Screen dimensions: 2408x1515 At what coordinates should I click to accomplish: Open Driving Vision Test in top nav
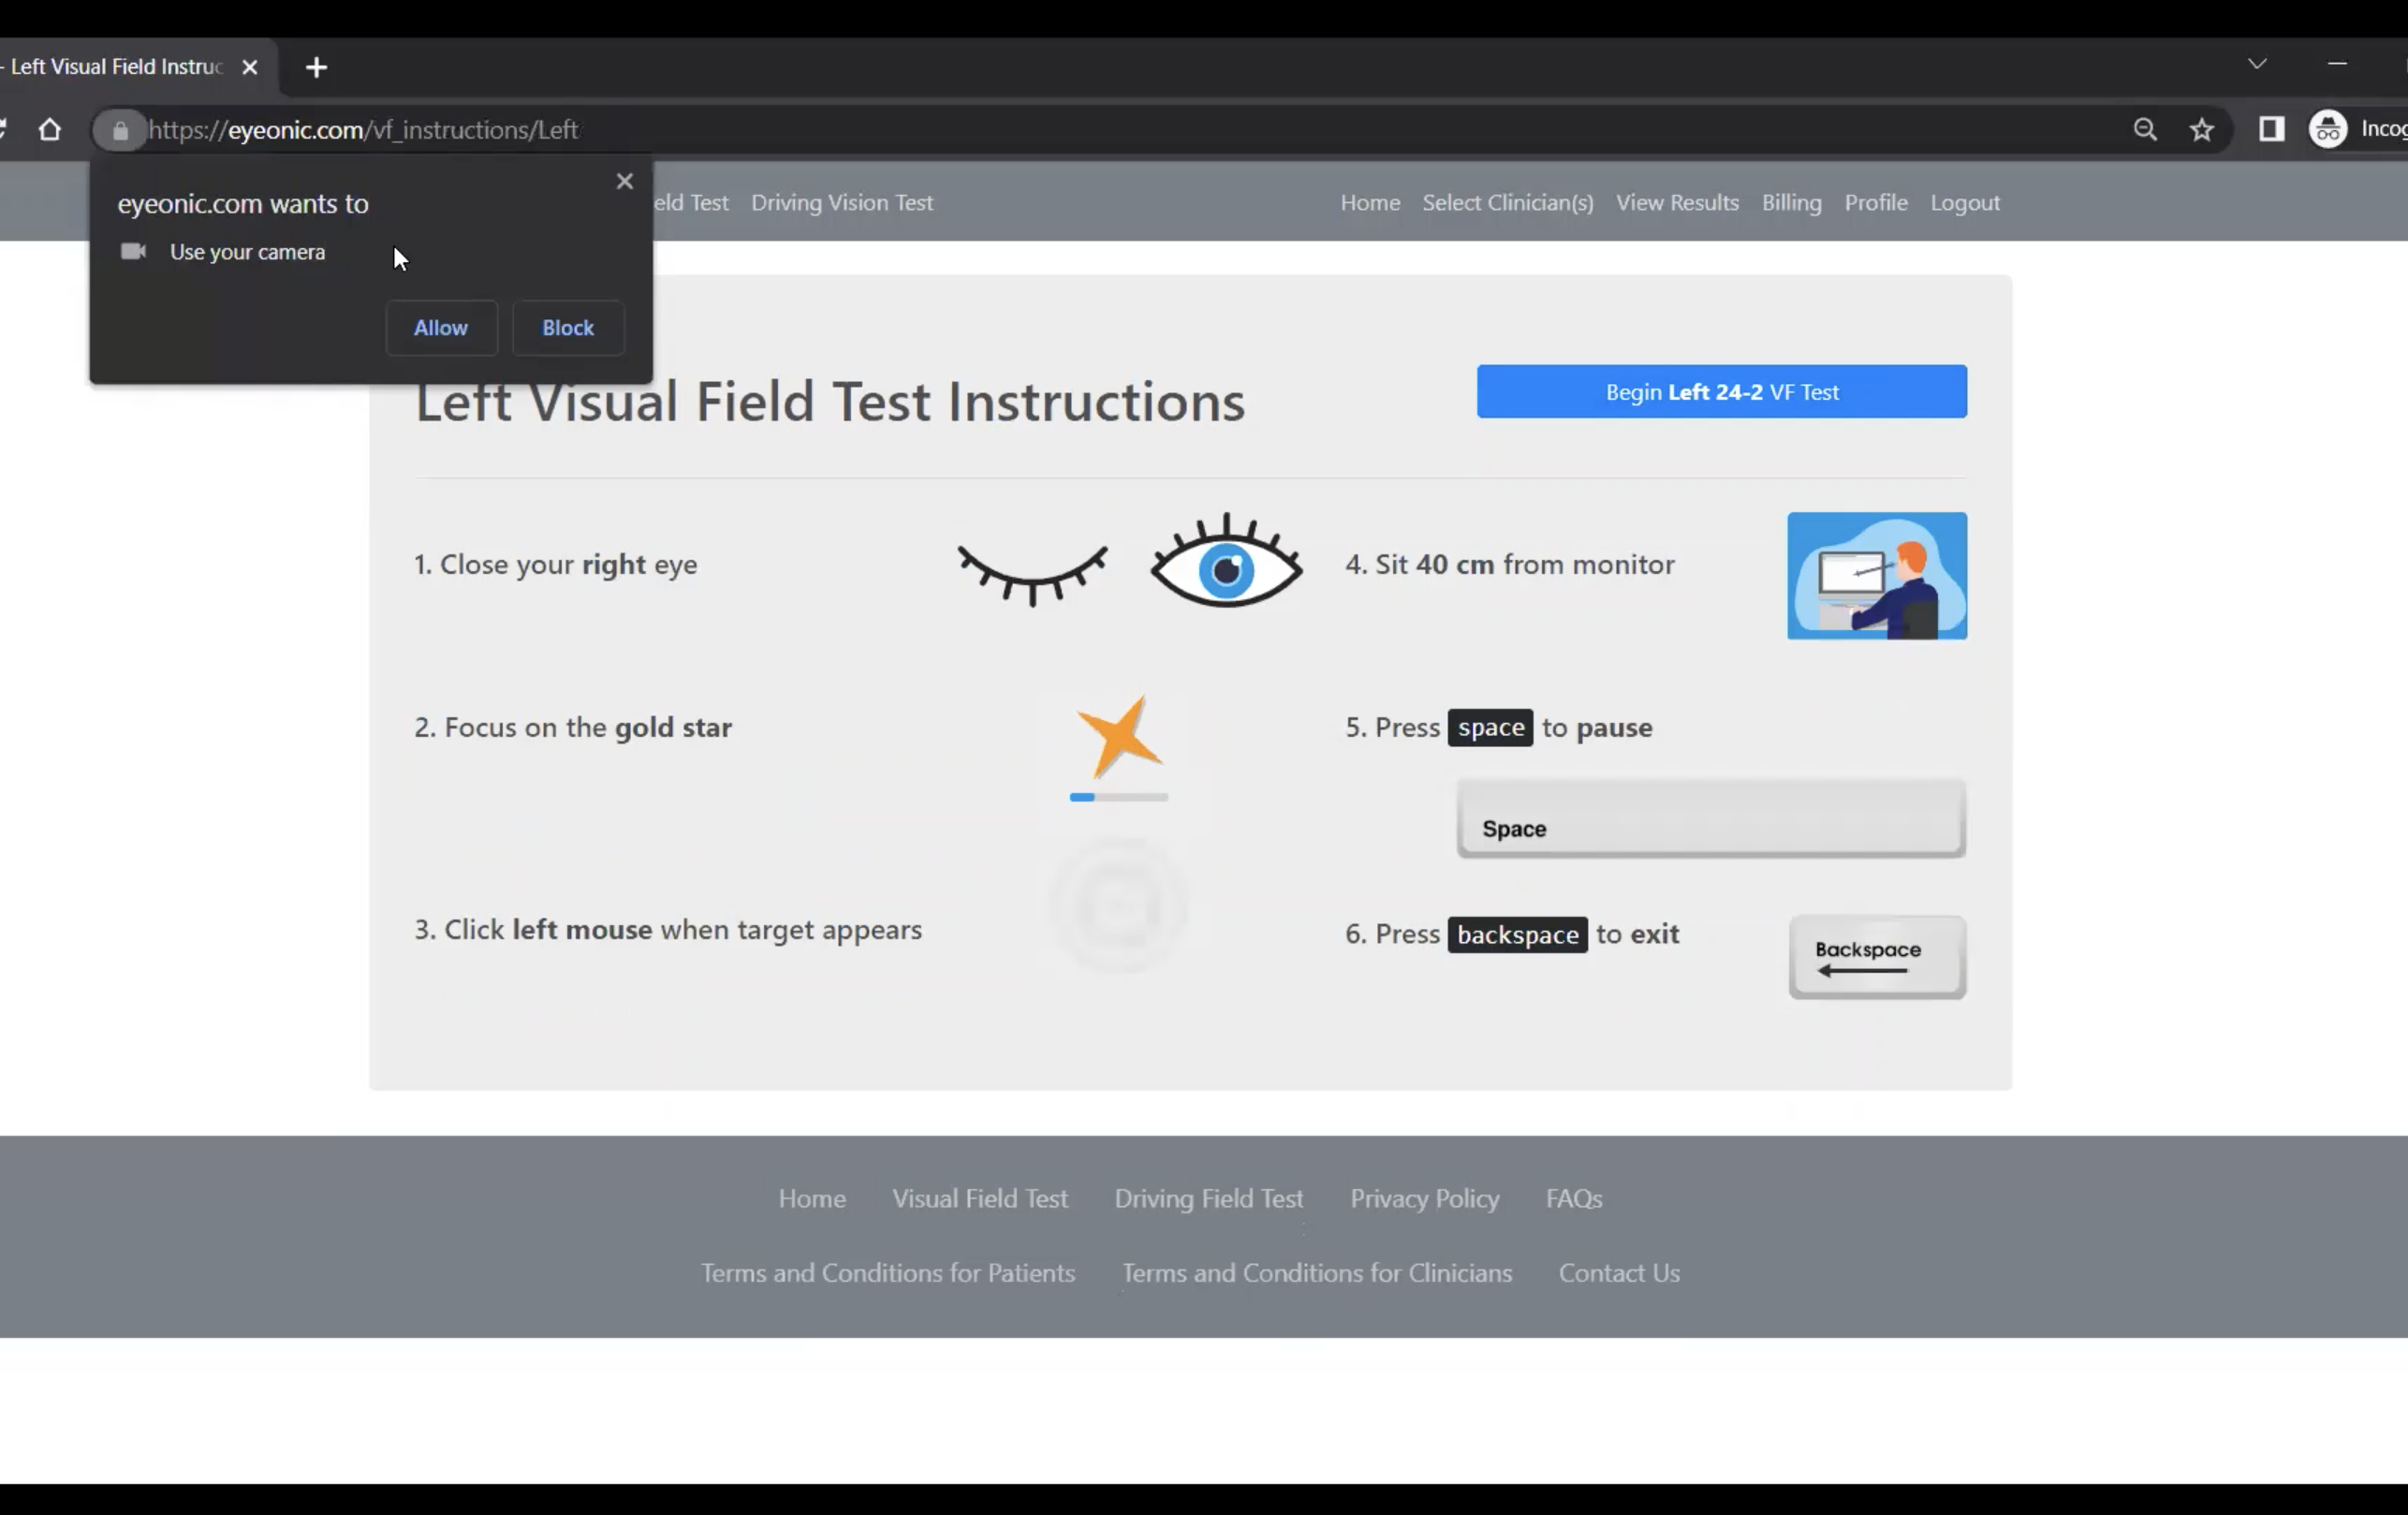[x=842, y=203]
